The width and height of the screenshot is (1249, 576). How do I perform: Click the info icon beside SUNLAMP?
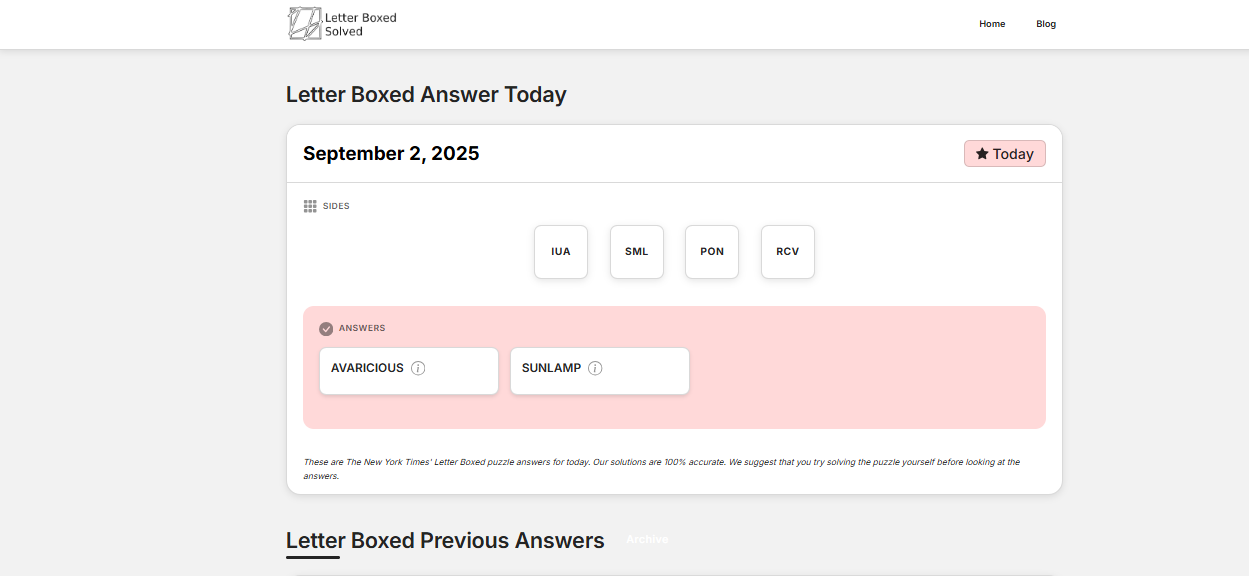595,368
